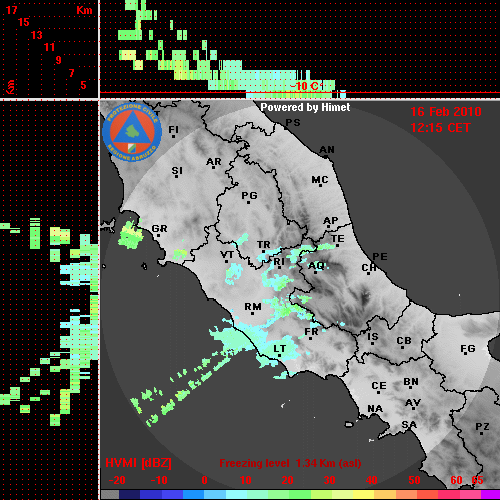Click the "-20" dBZ scale value
Viewport: 500px width, 500px height.
point(117,480)
